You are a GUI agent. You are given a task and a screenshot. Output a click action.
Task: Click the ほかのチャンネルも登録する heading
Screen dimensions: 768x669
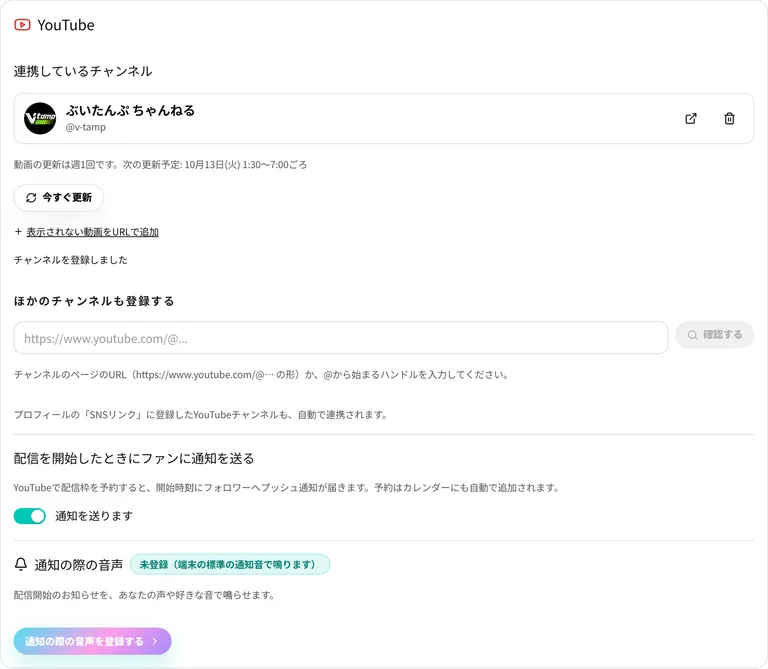(x=94, y=301)
